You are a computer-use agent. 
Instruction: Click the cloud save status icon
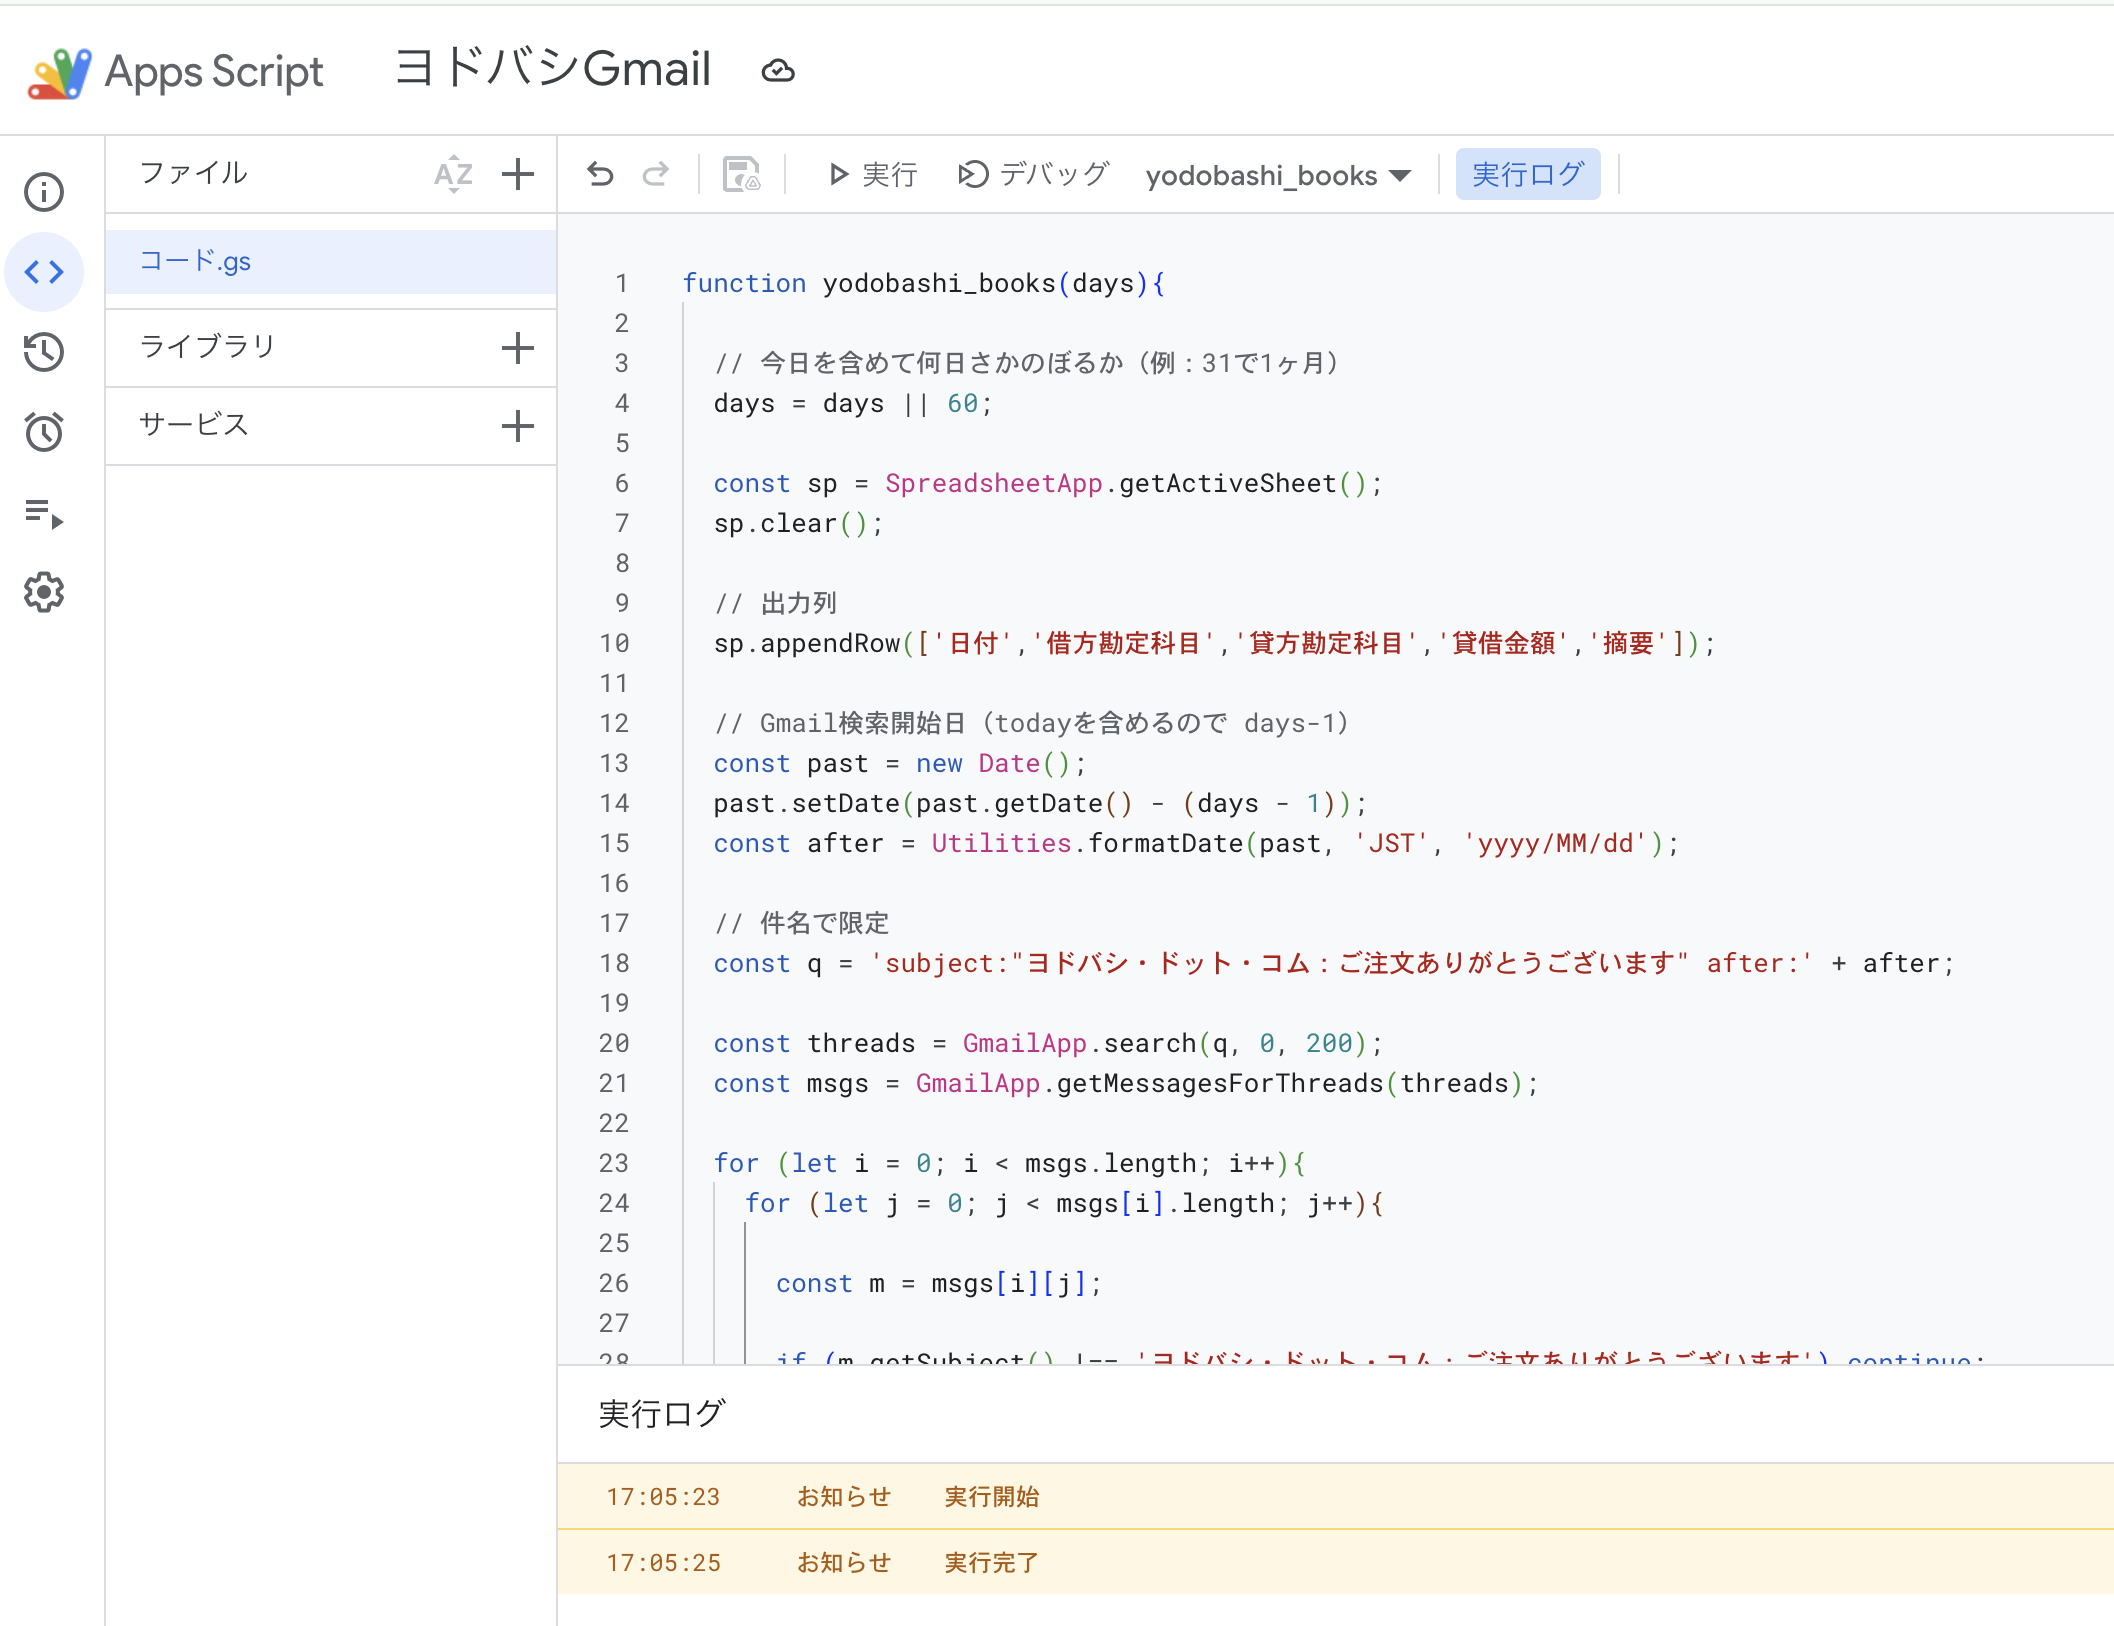pyautogui.click(x=778, y=71)
